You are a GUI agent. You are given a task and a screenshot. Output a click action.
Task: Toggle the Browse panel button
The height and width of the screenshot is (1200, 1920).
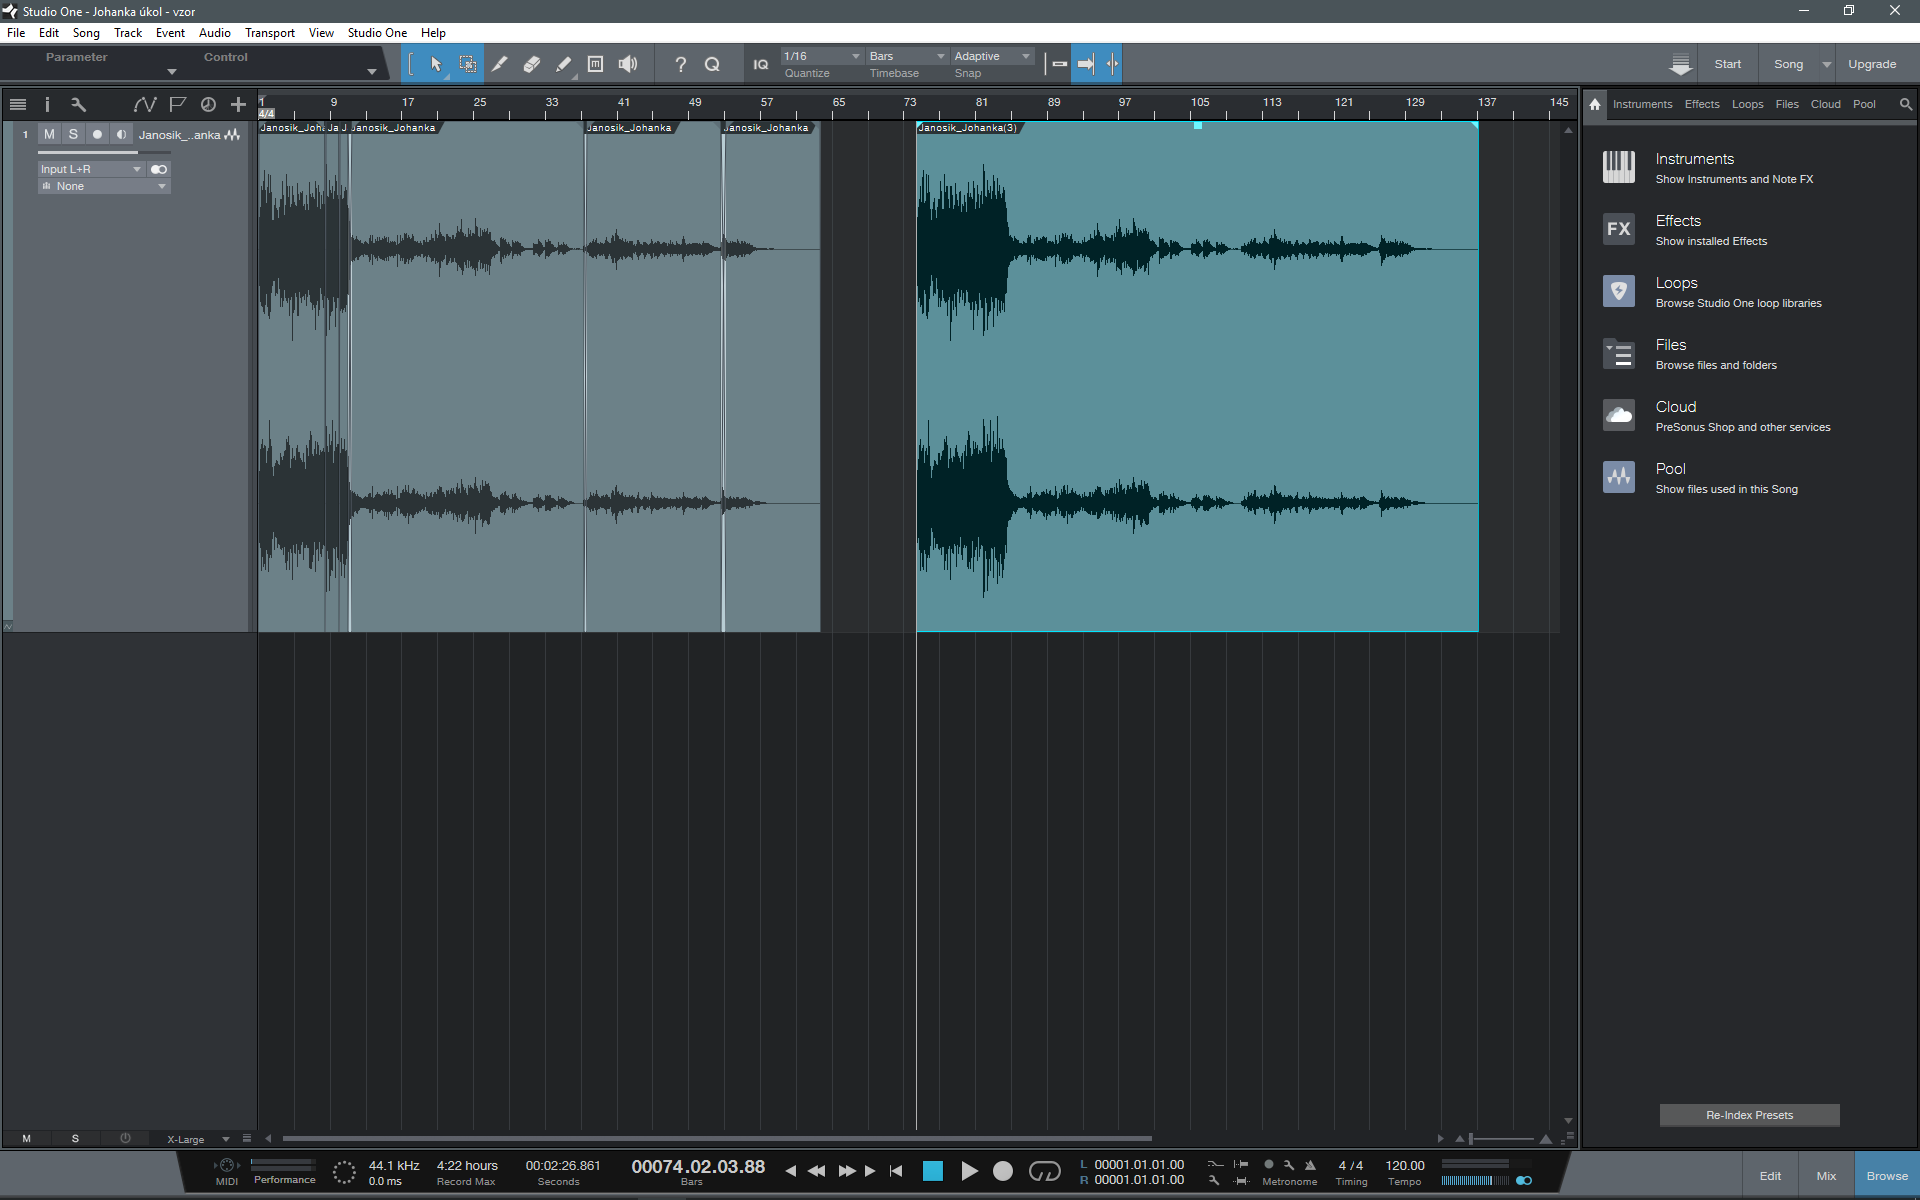[x=1887, y=1176]
